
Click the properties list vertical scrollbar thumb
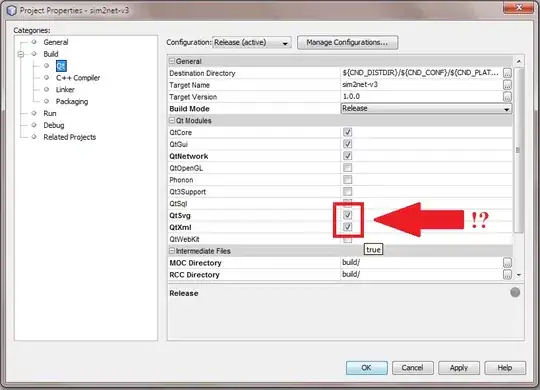point(519,150)
